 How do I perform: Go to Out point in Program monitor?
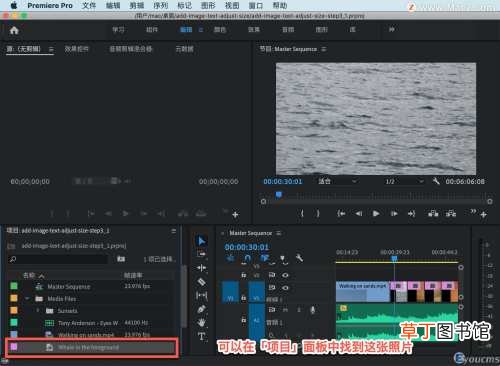412,214
